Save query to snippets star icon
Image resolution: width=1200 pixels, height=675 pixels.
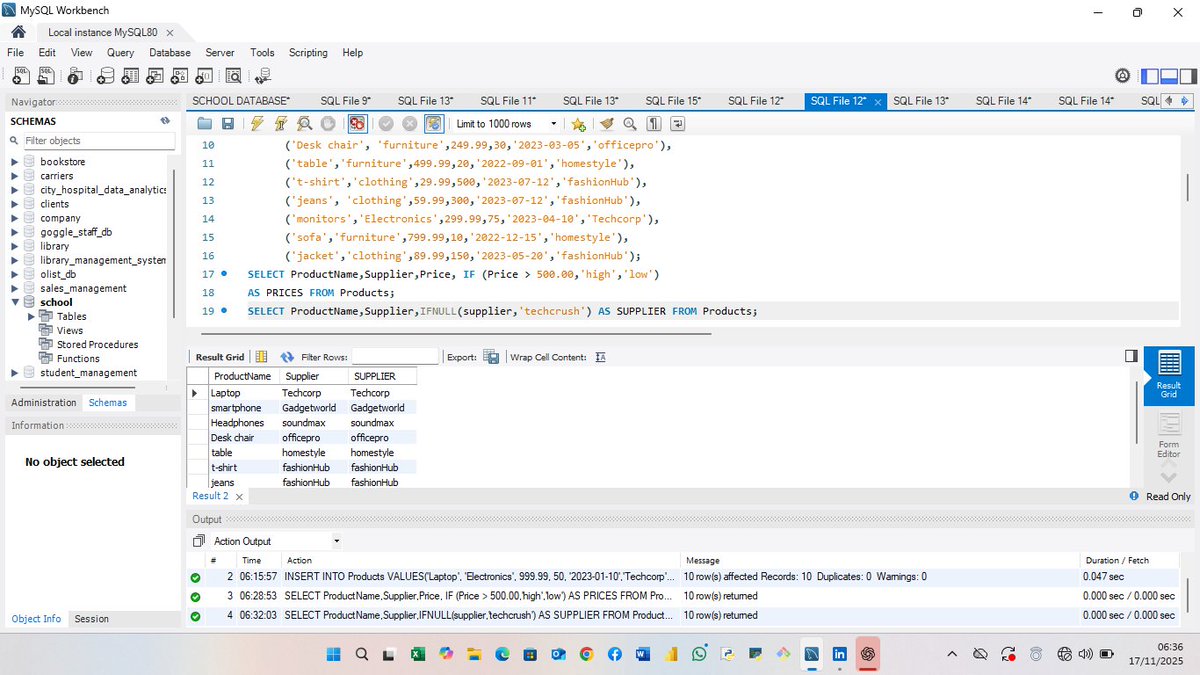[x=578, y=124]
